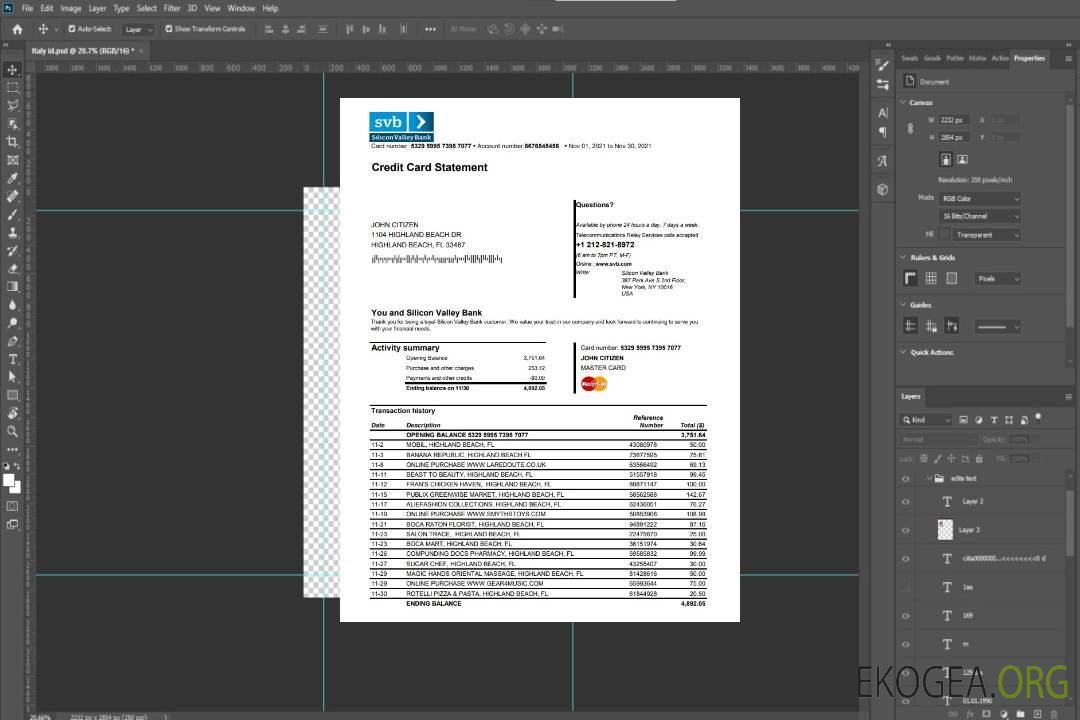The height and width of the screenshot is (720, 1080).
Task: Open the 3D panel cube icon
Action: [x=882, y=189]
